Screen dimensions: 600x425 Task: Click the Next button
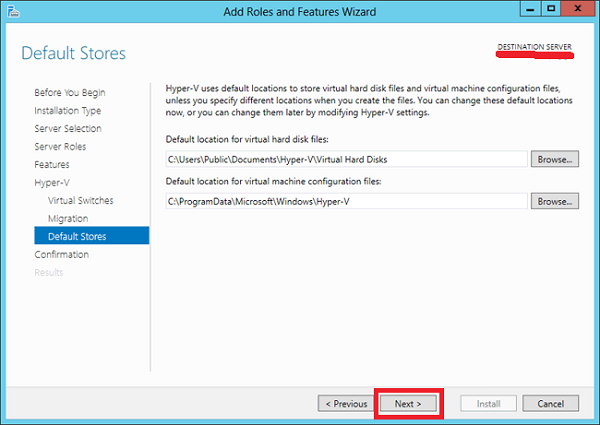point(408,404)
